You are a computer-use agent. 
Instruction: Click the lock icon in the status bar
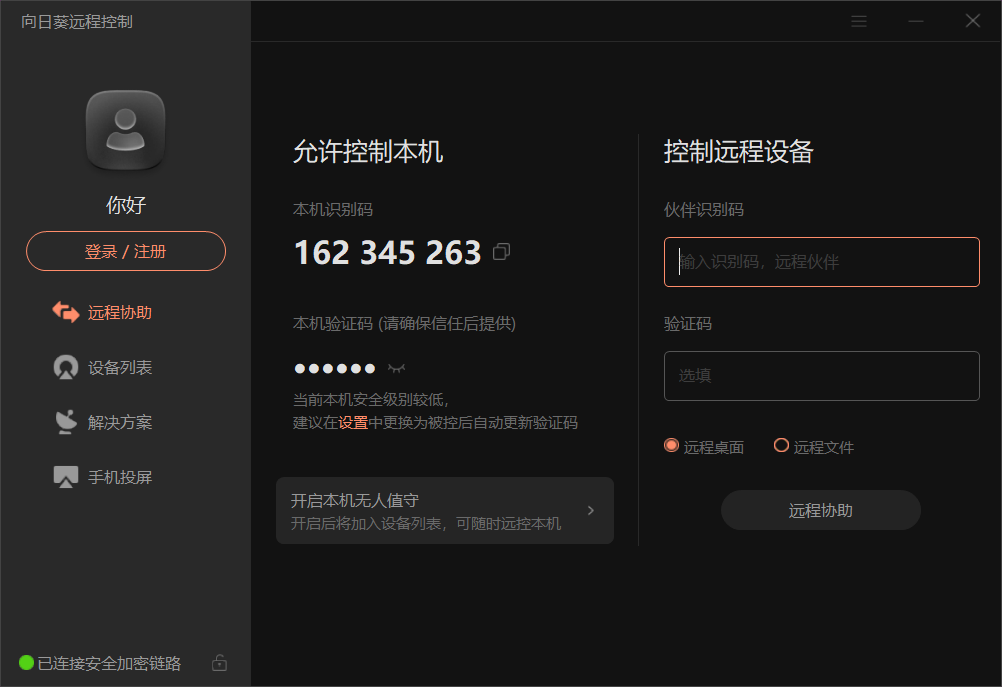pyautogui.click(x=220, y=663)
